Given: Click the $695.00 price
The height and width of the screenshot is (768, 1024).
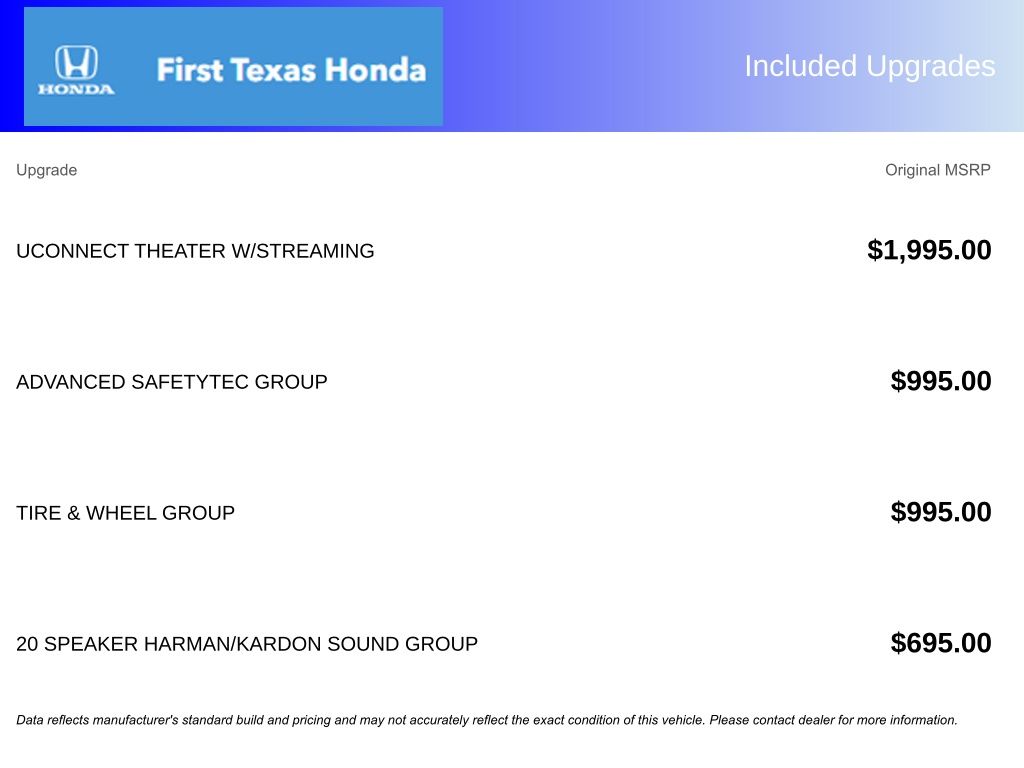Looking at the screenshot, I should click(941, 643).
